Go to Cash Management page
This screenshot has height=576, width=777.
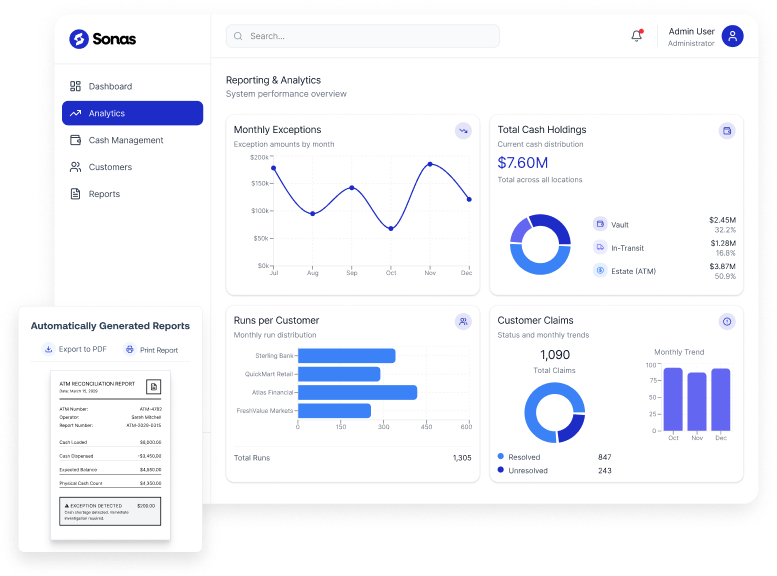click(125, 140)
